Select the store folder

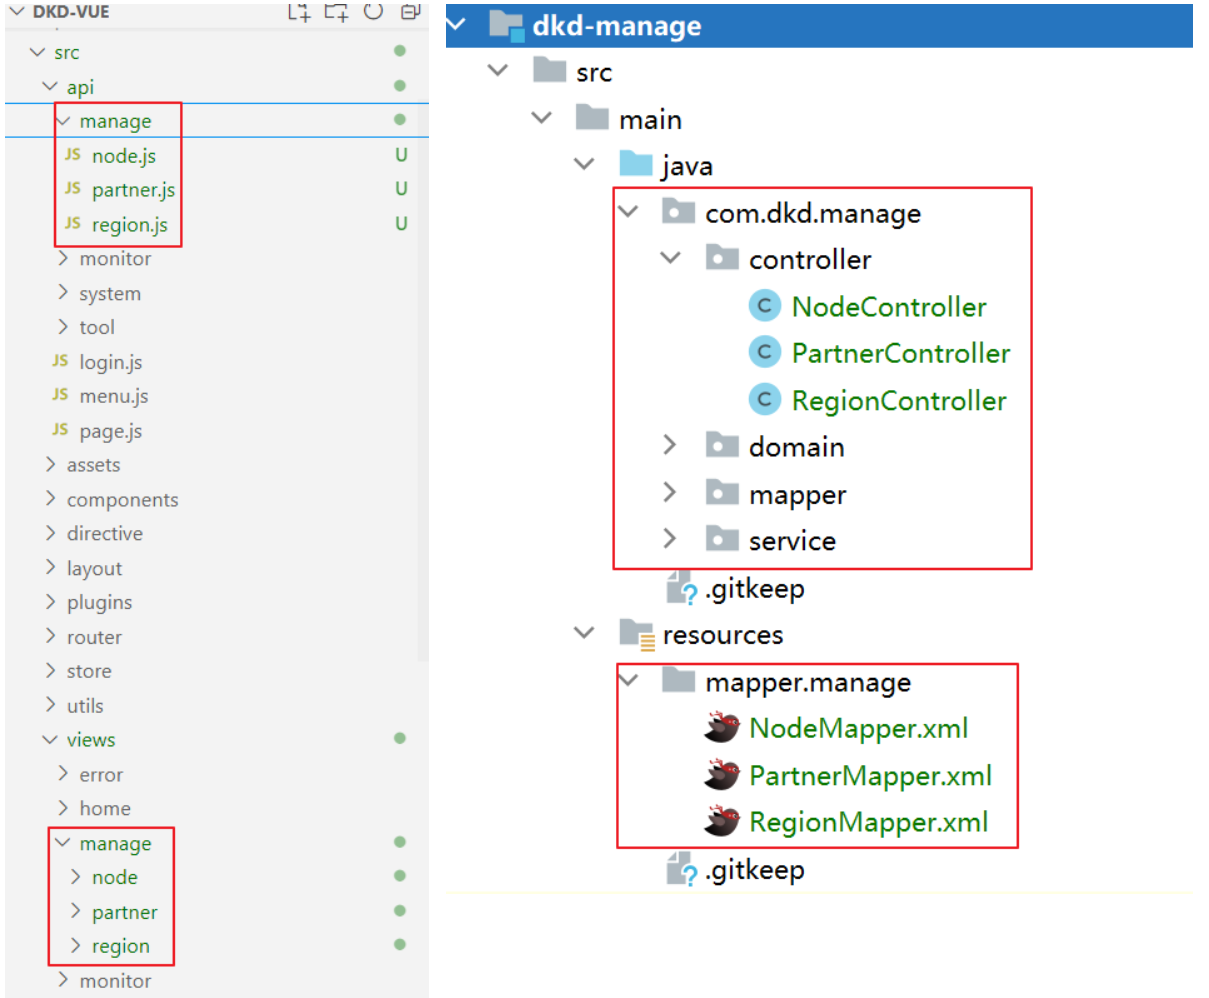[89, 671]
